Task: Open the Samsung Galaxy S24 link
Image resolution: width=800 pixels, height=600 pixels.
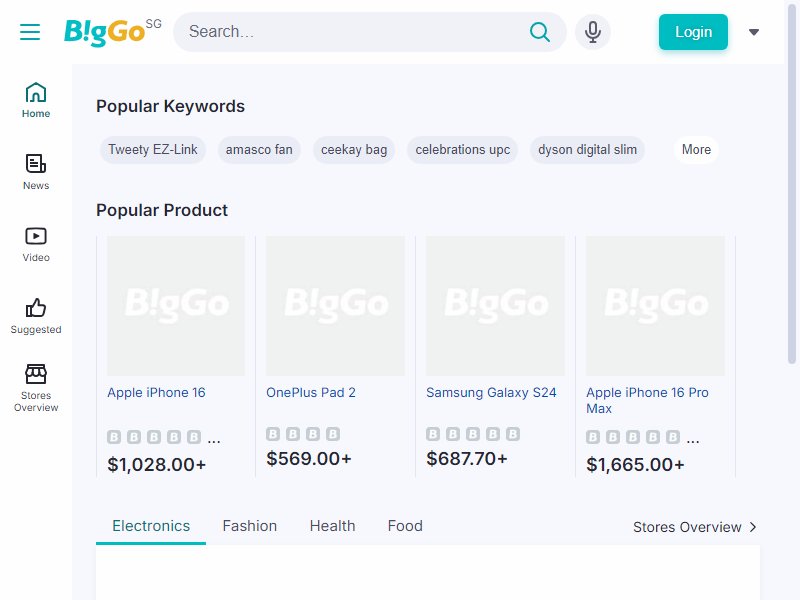Action: pos(491,392)
